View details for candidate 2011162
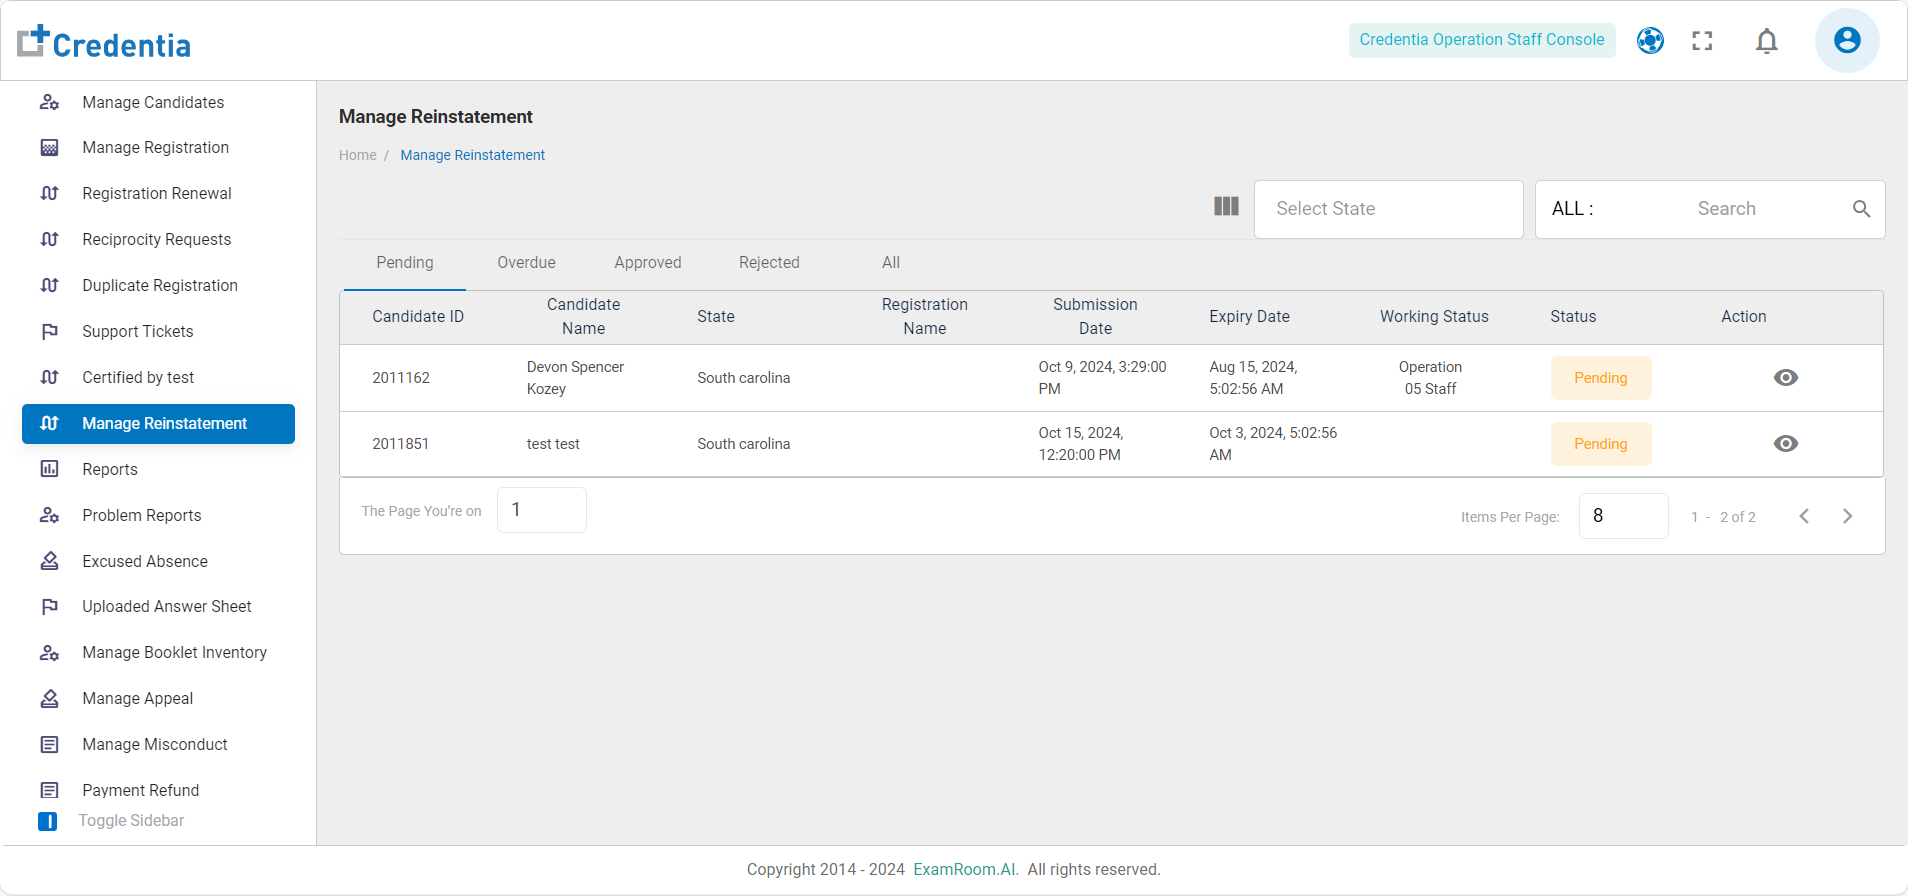The width and height of the screenshot is (1908, 896). [1785, 378]
